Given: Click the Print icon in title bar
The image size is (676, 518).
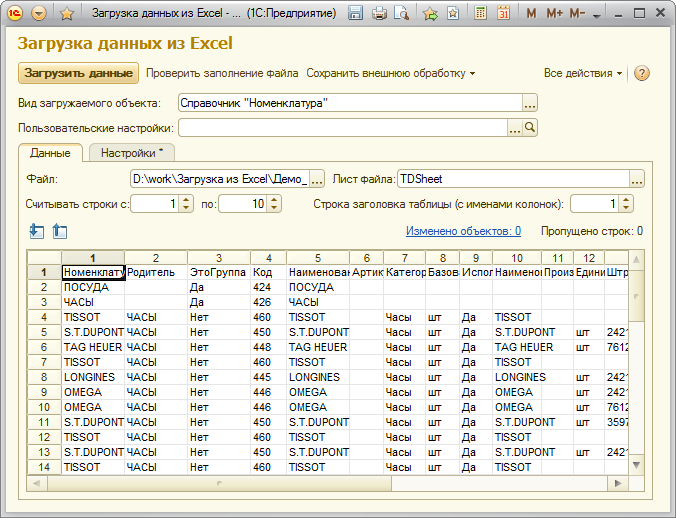Looking at the screenshot, I should coord(379,14).
